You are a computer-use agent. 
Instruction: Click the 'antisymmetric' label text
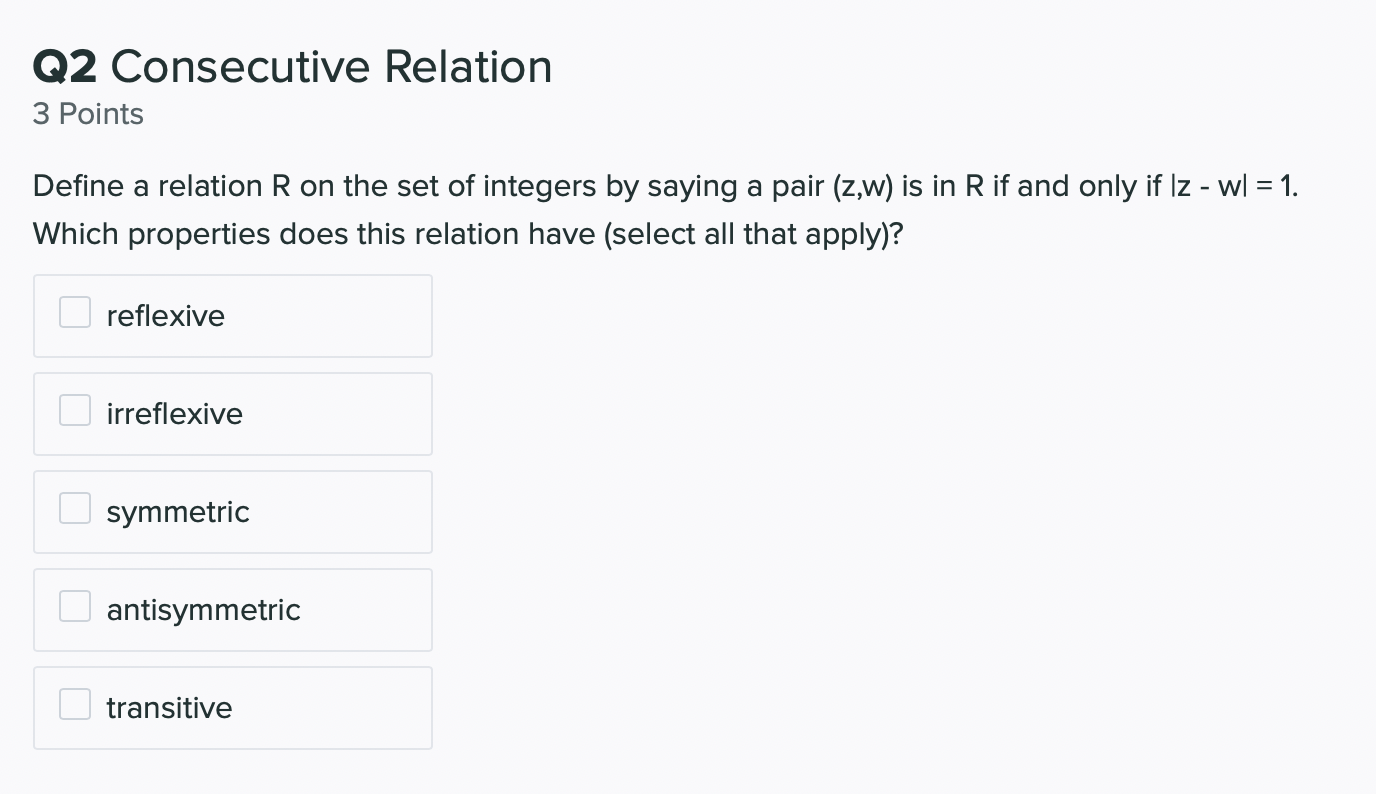204,610
